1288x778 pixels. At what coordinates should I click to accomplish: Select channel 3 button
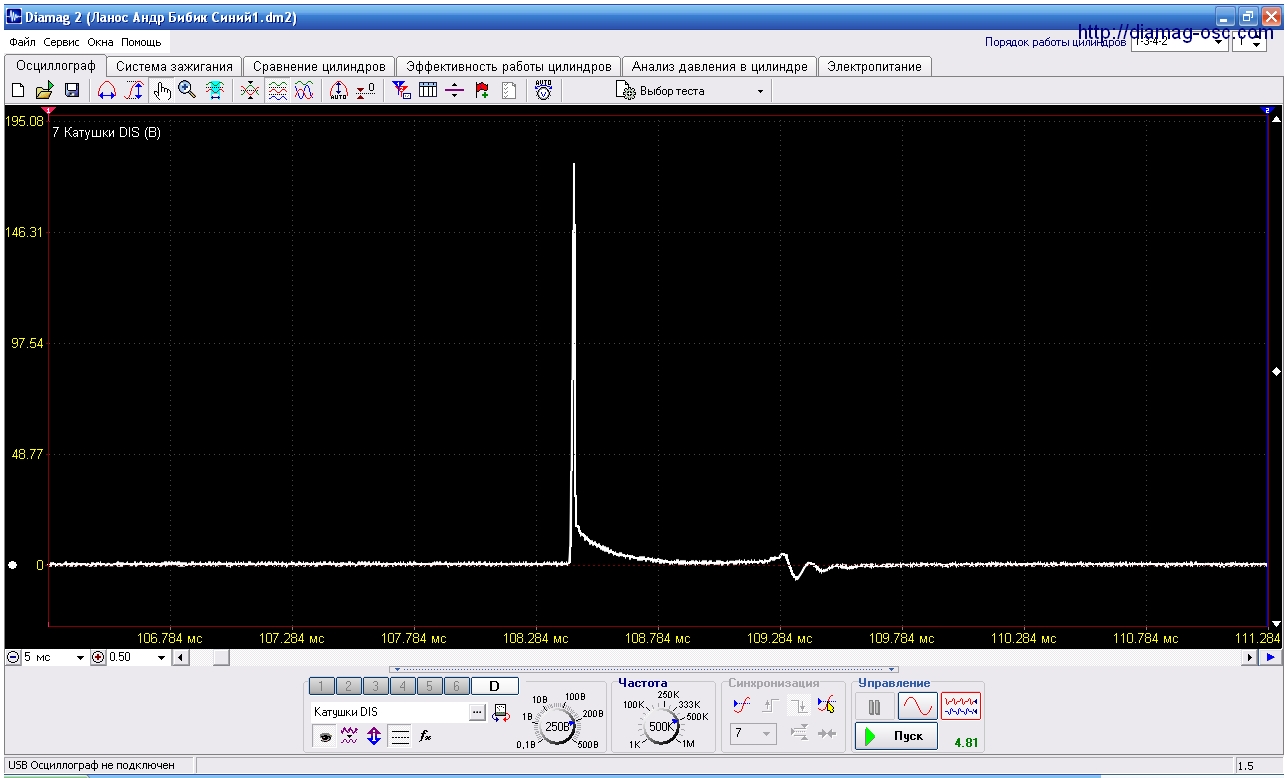(x=375, y=686)
